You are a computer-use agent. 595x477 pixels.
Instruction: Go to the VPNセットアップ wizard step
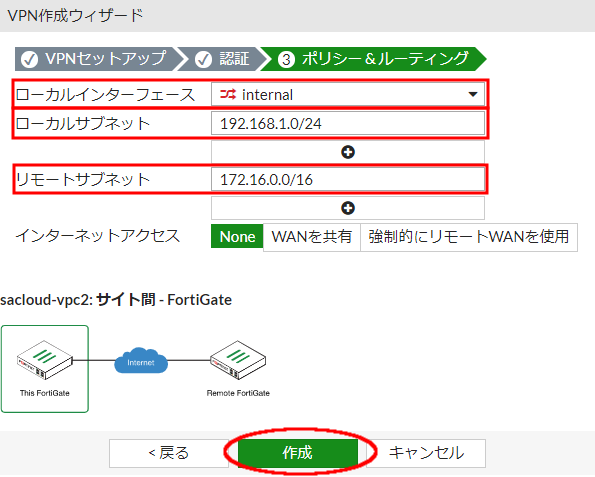pos(97,59)
